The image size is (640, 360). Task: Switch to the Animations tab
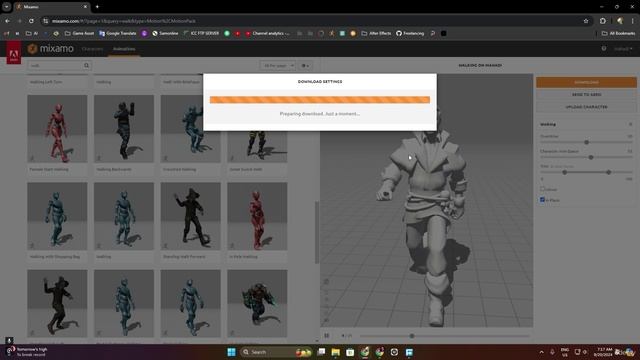point(124,49)
